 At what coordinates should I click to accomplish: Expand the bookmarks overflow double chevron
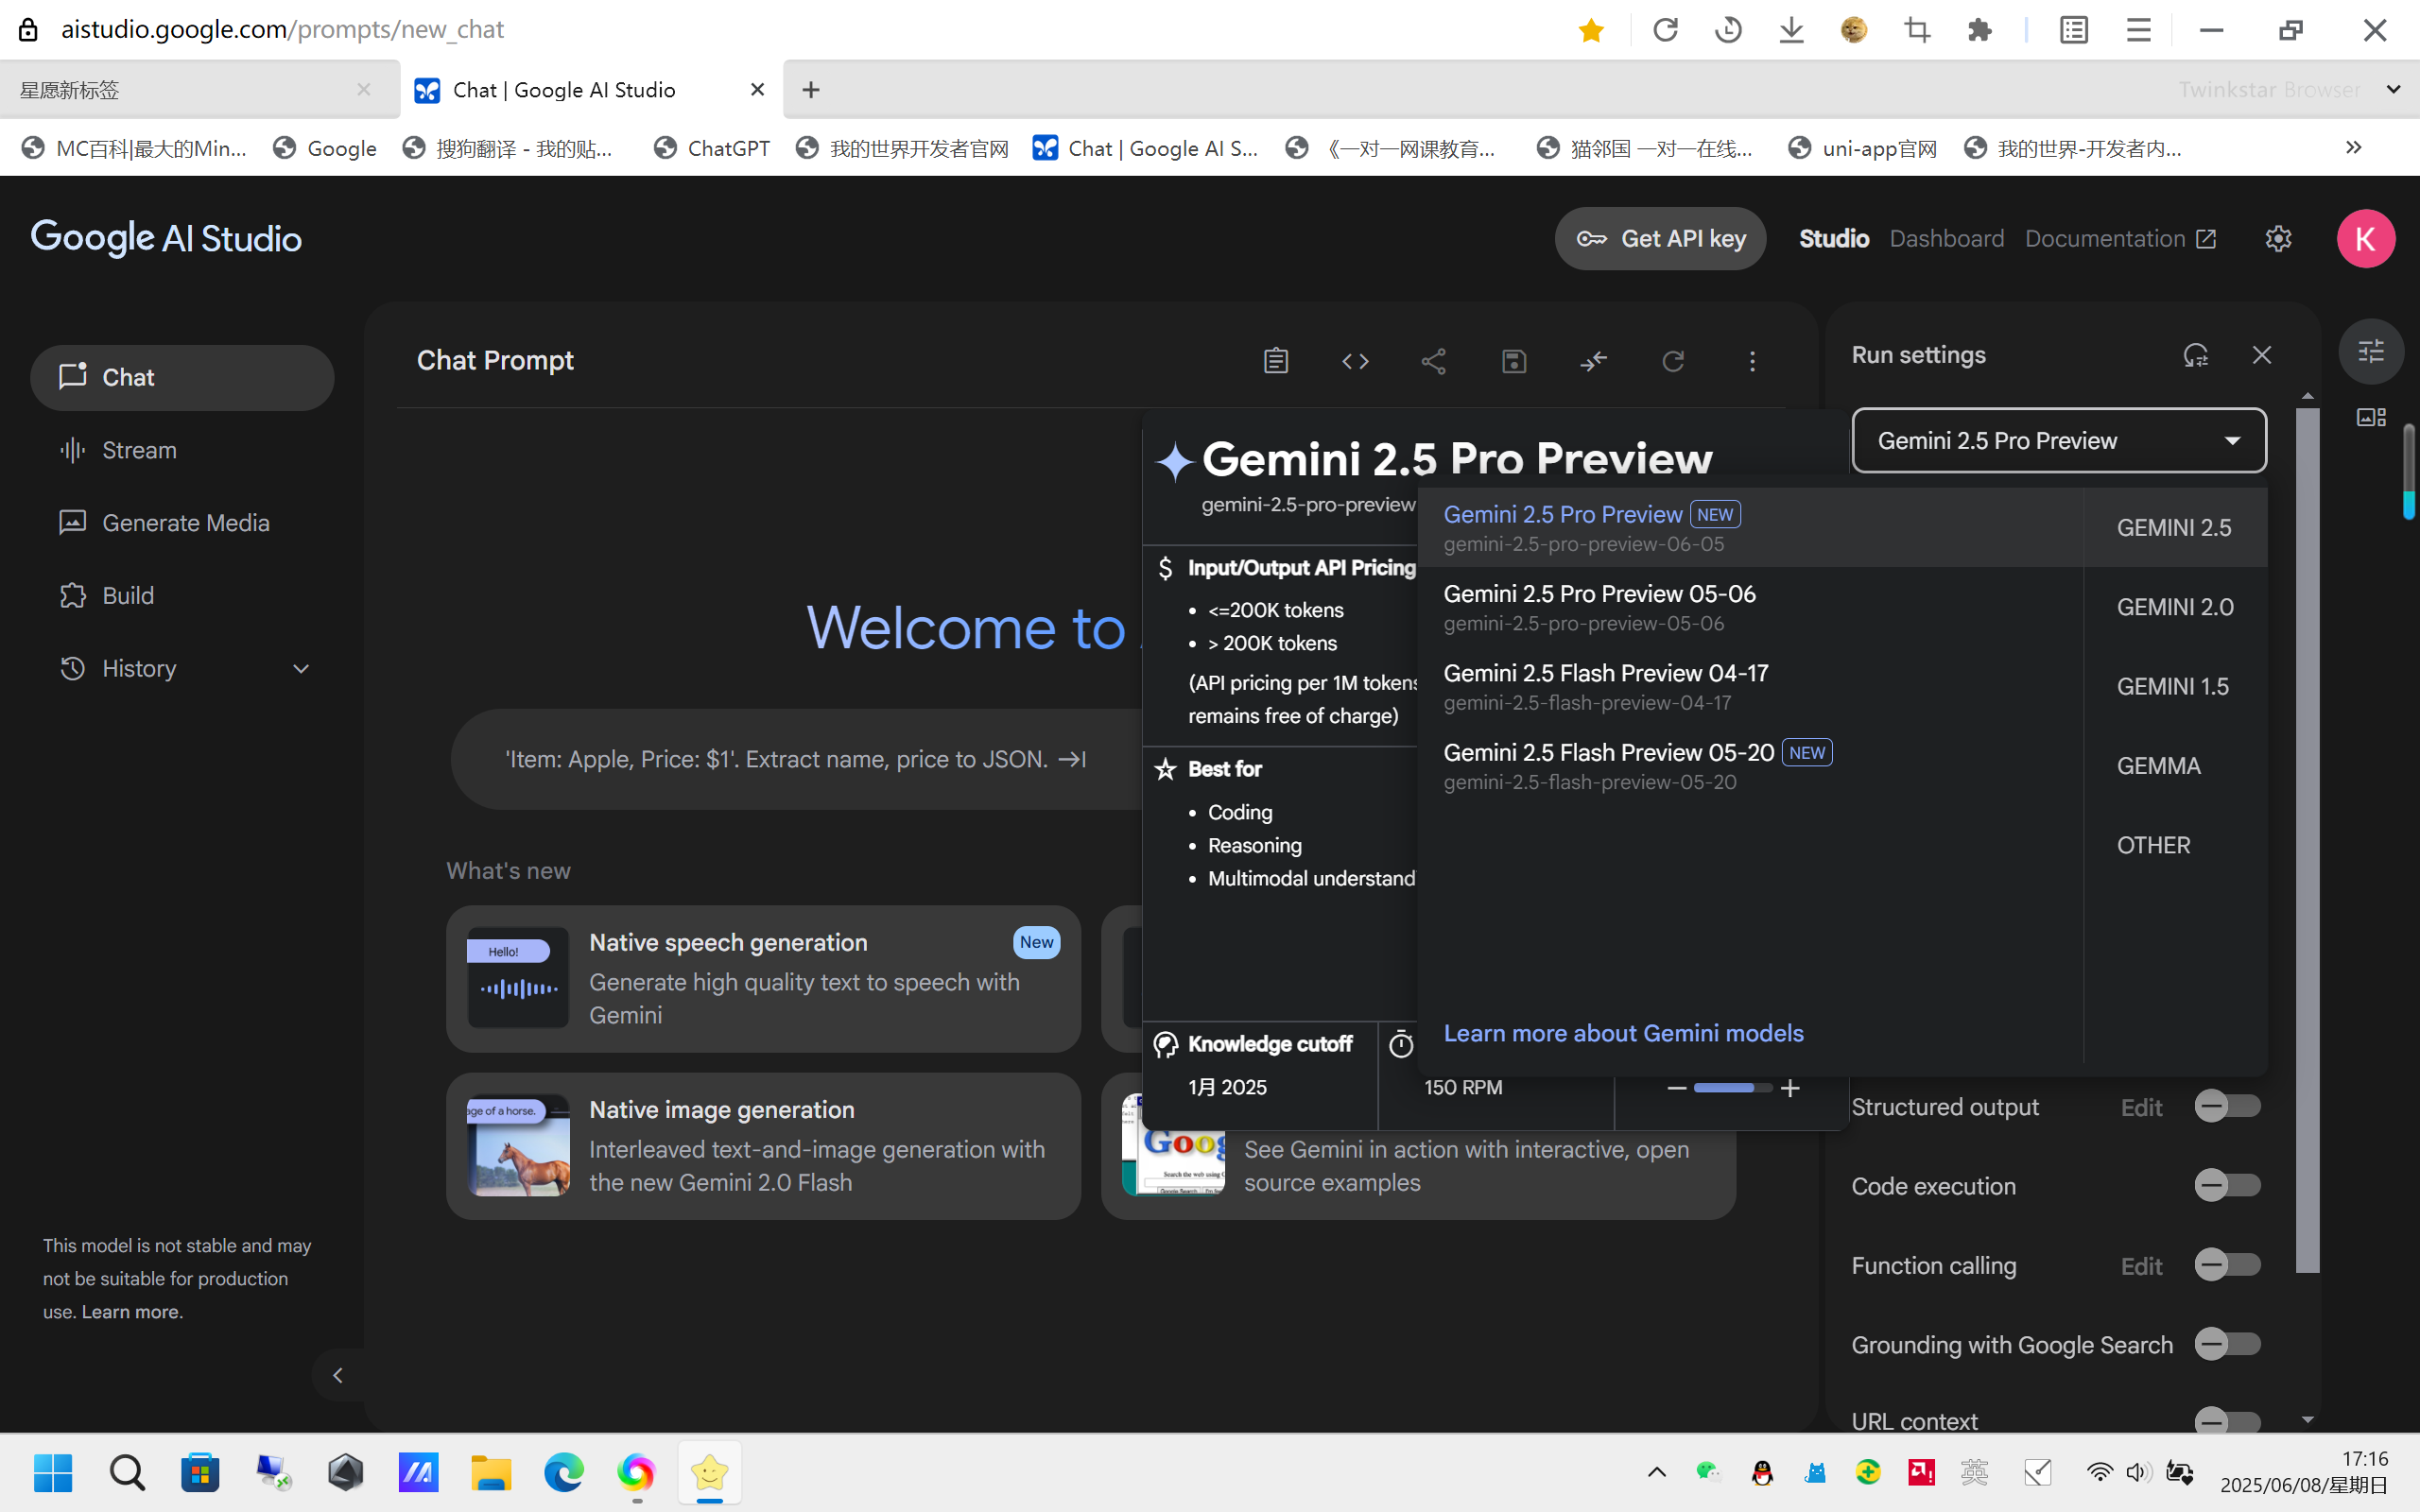[x=2353, y=148]
